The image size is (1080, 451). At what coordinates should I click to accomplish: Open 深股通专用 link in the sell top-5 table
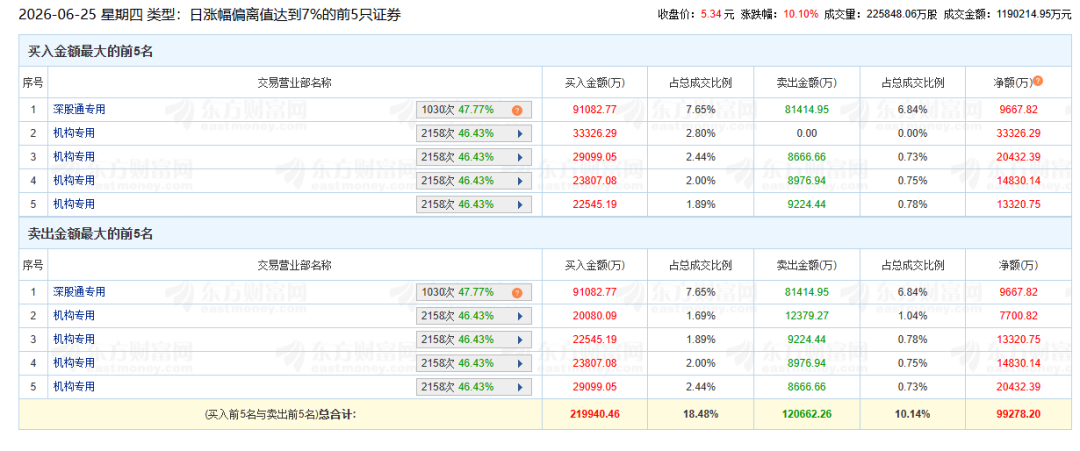point(79,292)
